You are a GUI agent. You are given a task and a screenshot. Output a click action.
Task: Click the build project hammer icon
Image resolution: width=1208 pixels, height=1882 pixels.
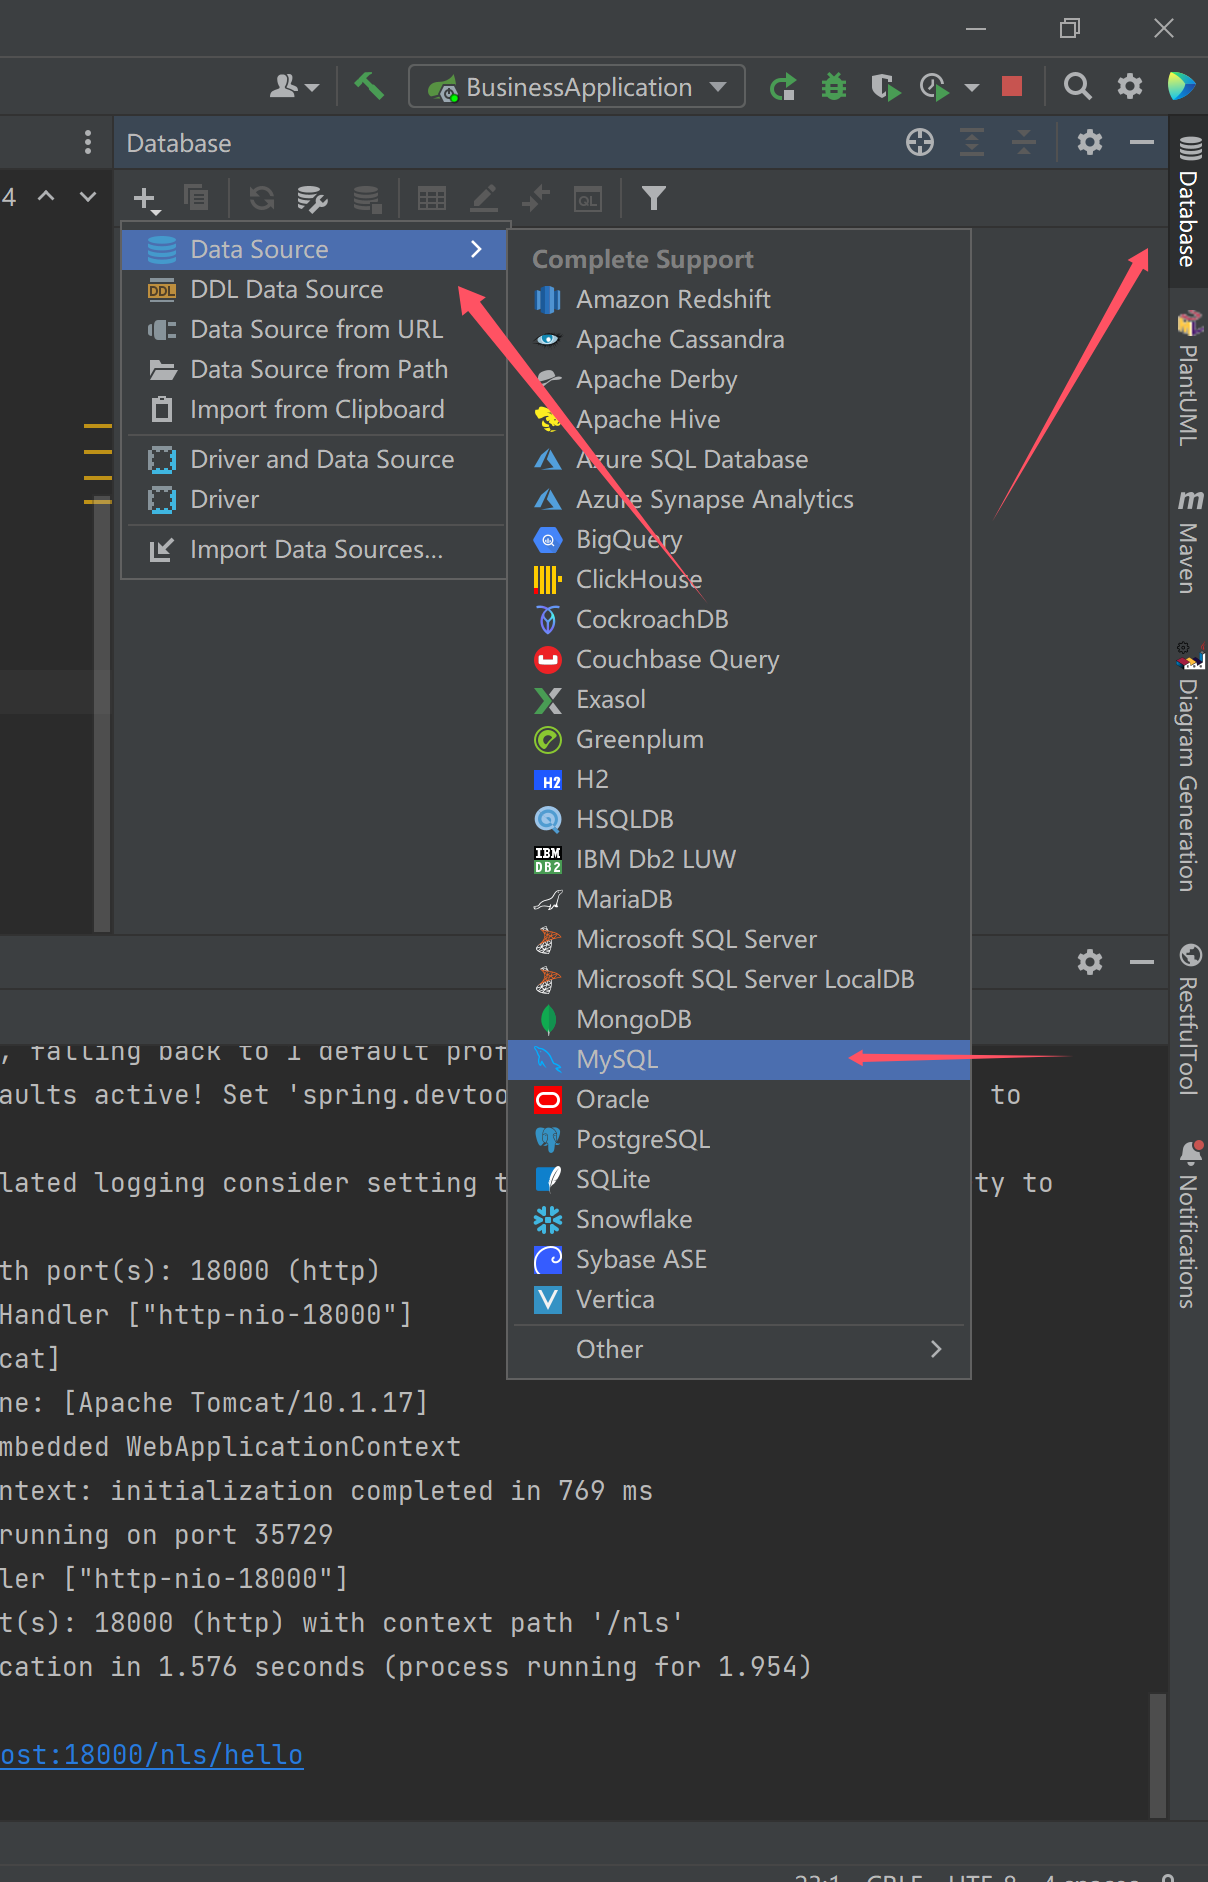click(369, 87)
